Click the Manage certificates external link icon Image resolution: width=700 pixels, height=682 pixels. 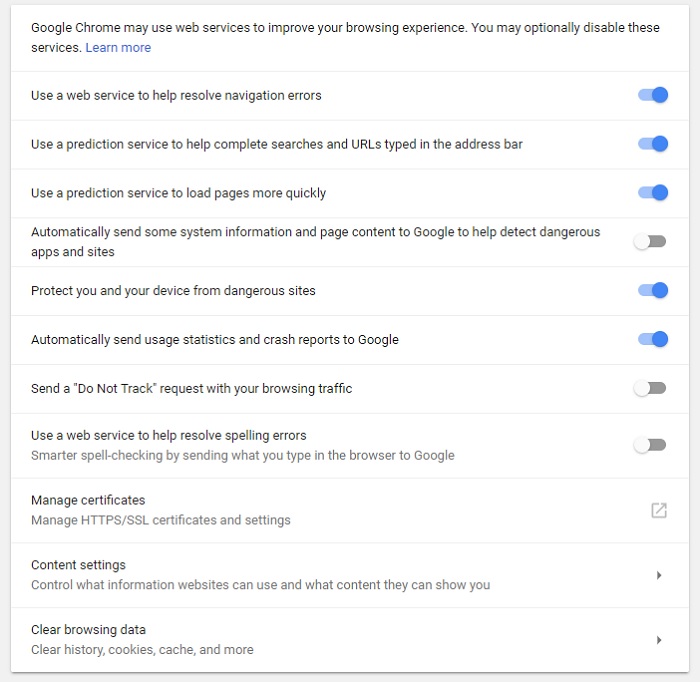tap(659, 510)
